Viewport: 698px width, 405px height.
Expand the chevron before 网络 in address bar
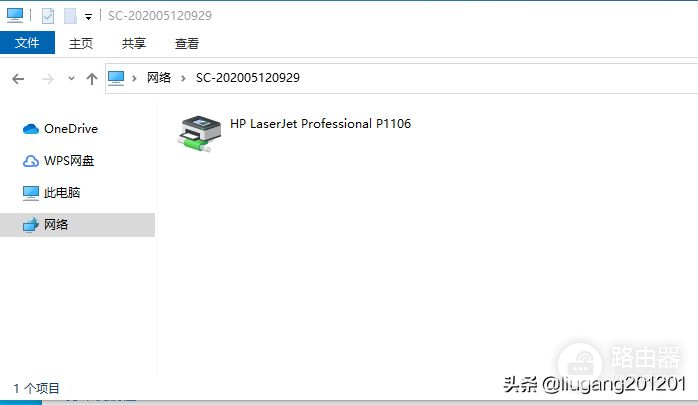[134, 78]
